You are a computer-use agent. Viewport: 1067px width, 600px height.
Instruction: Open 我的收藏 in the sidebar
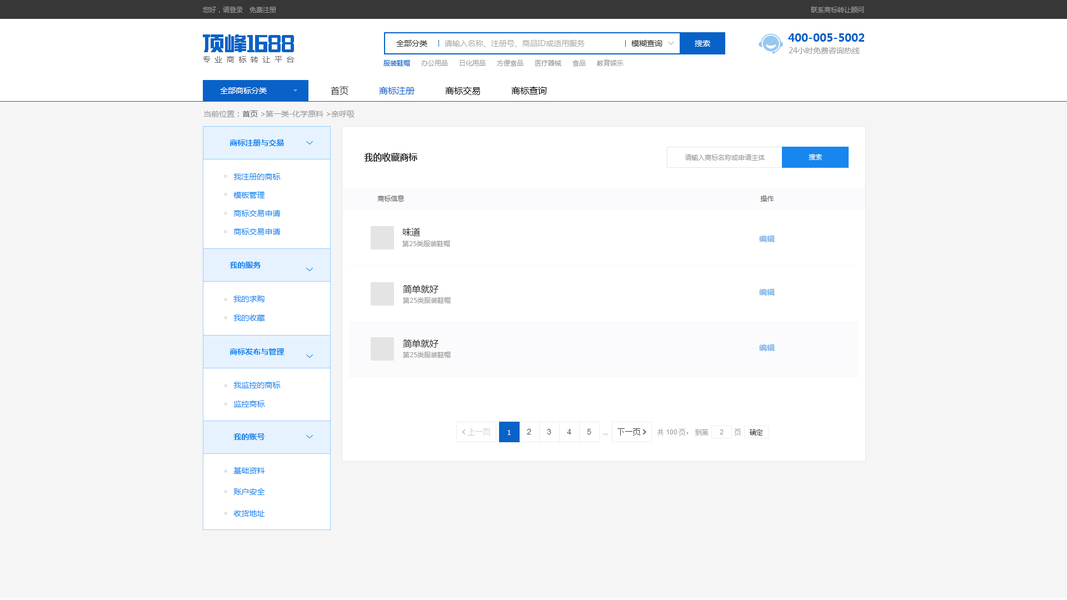(x=249, y=318)
